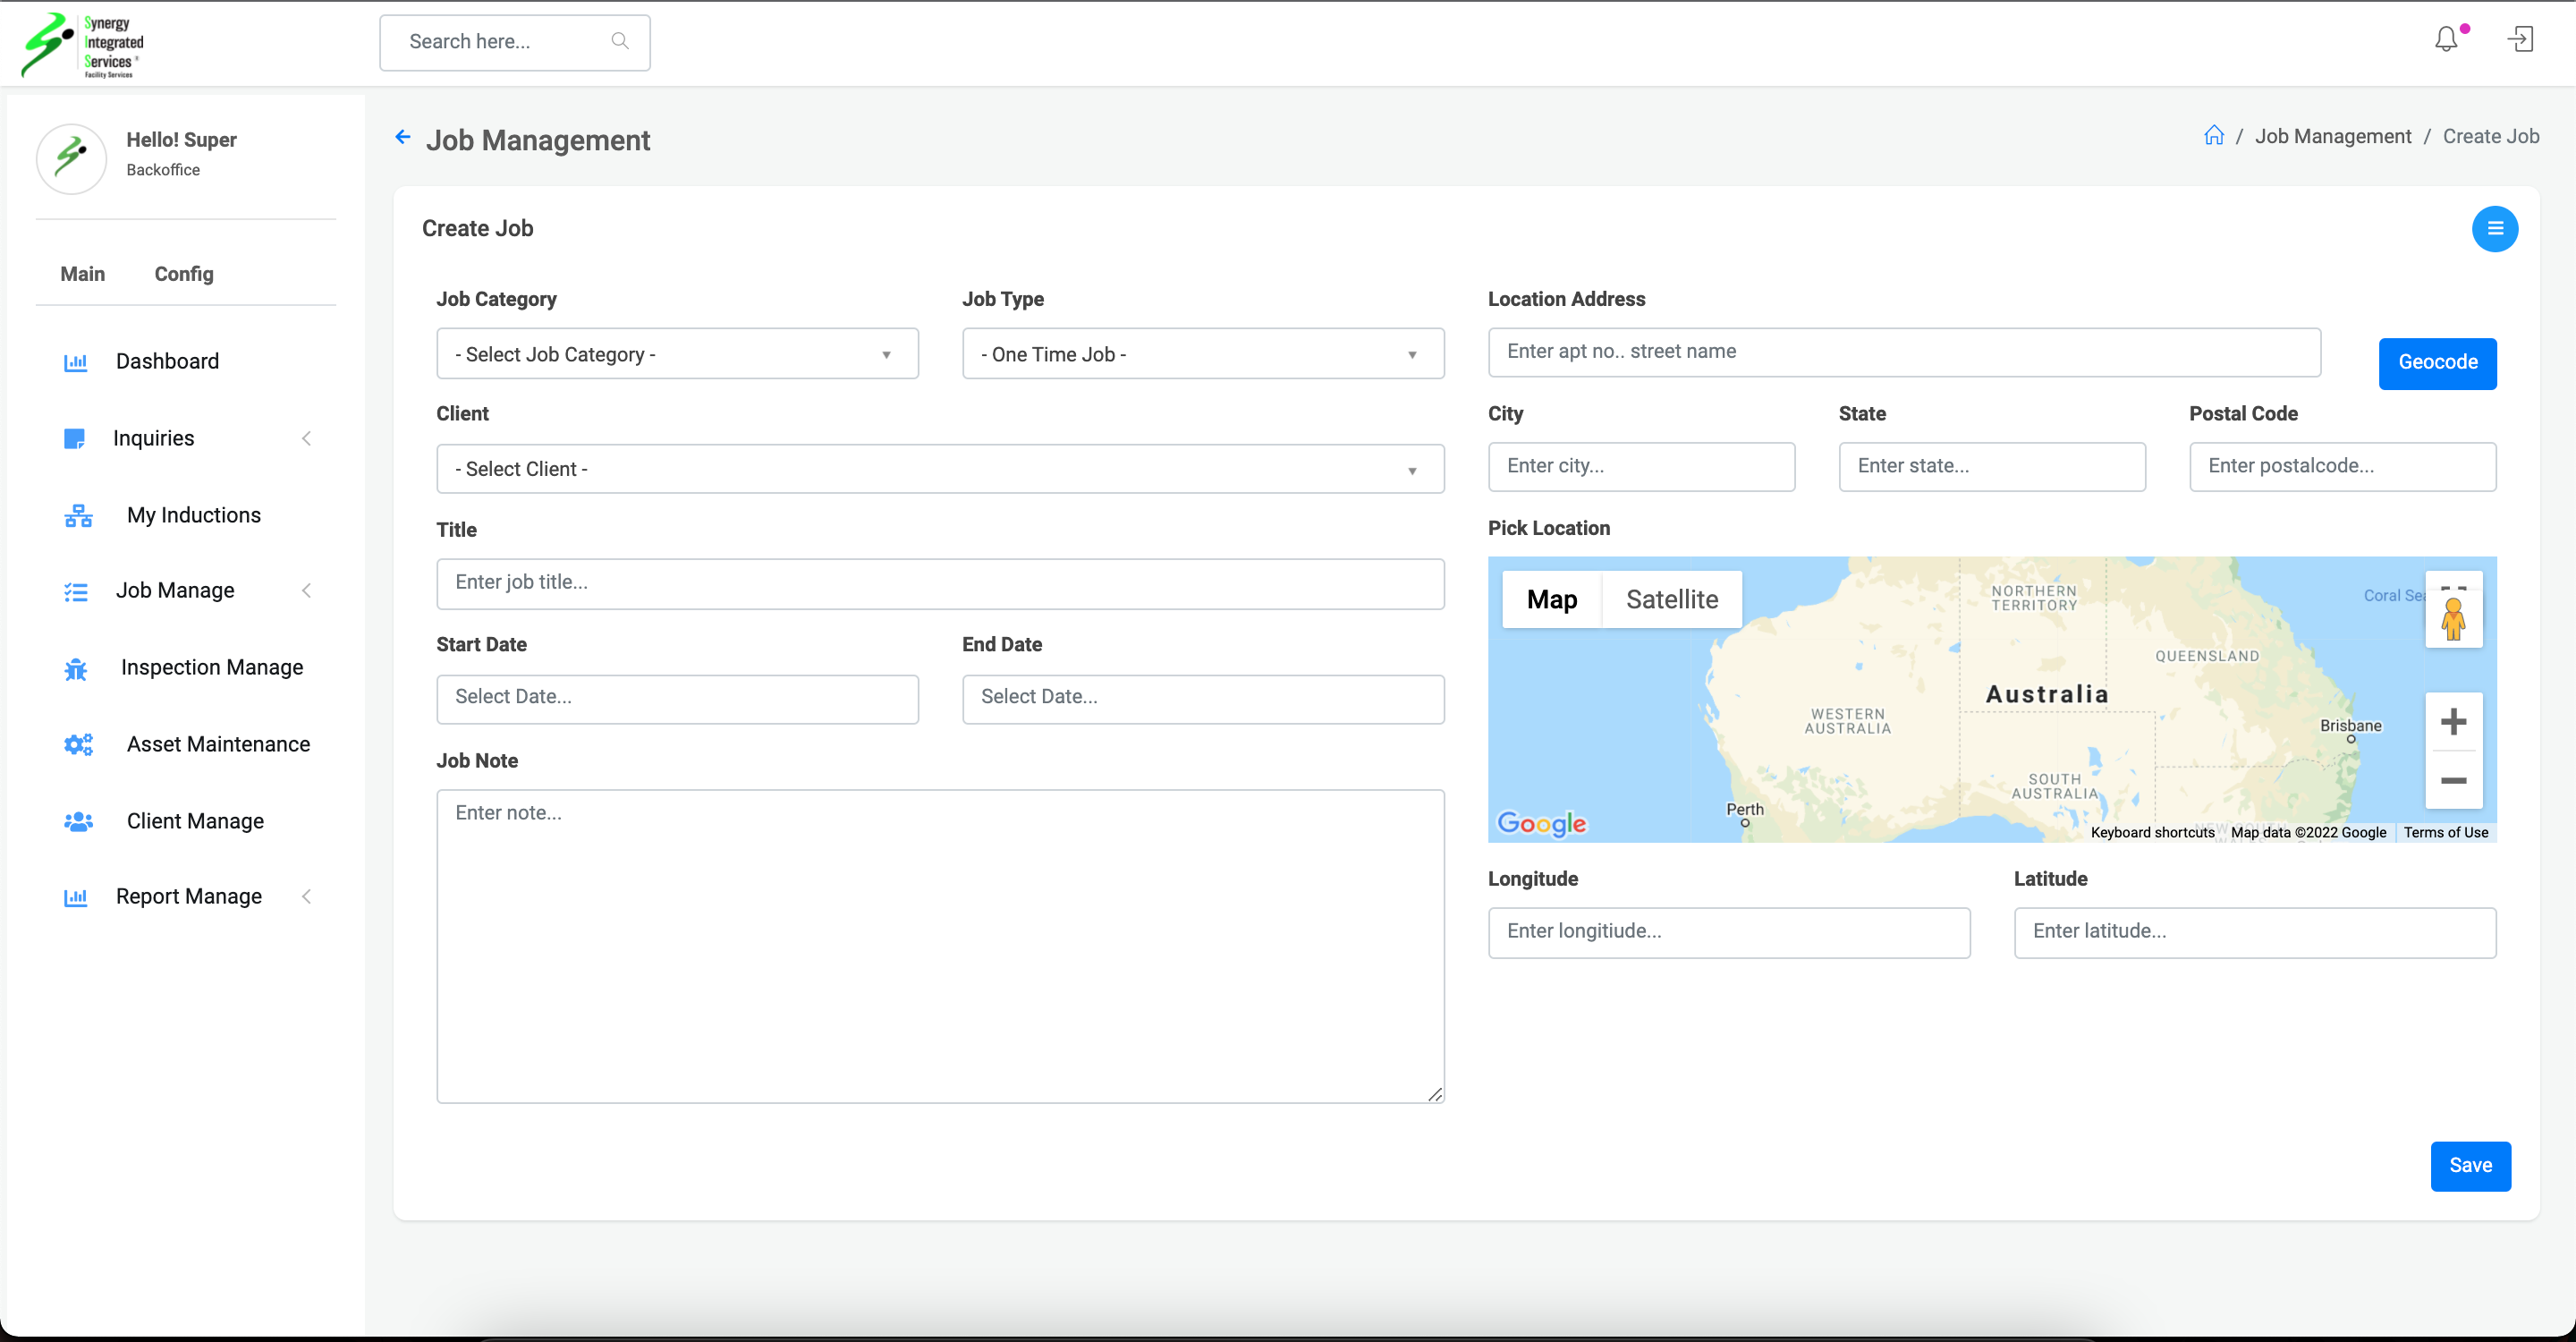Click the logout icon in header

[x=2520, y=40]
